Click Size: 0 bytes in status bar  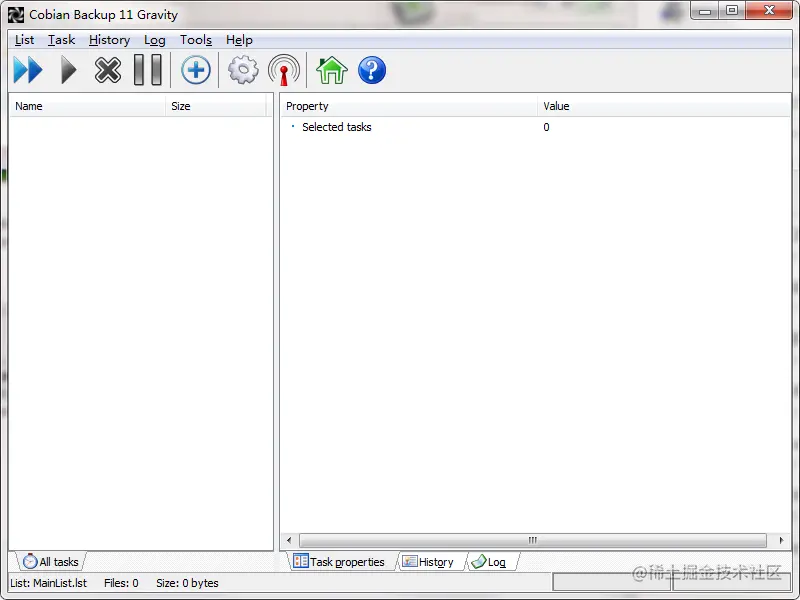pyautogui.click(x=187, y=583)
